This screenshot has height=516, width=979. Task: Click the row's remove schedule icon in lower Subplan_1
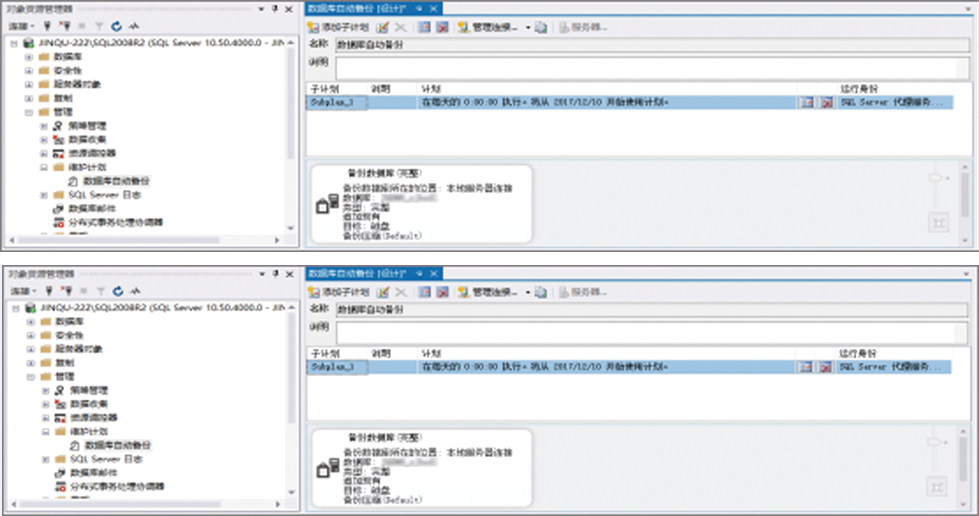point(827,368)
